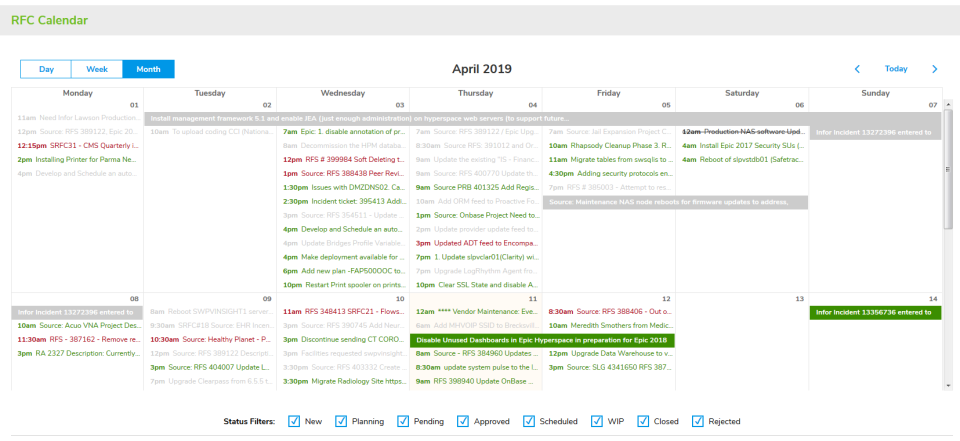Toggle the Scheduled status filter checkbox
The image size is (960, 441).
pyautogui.click(x=529, y=421)
